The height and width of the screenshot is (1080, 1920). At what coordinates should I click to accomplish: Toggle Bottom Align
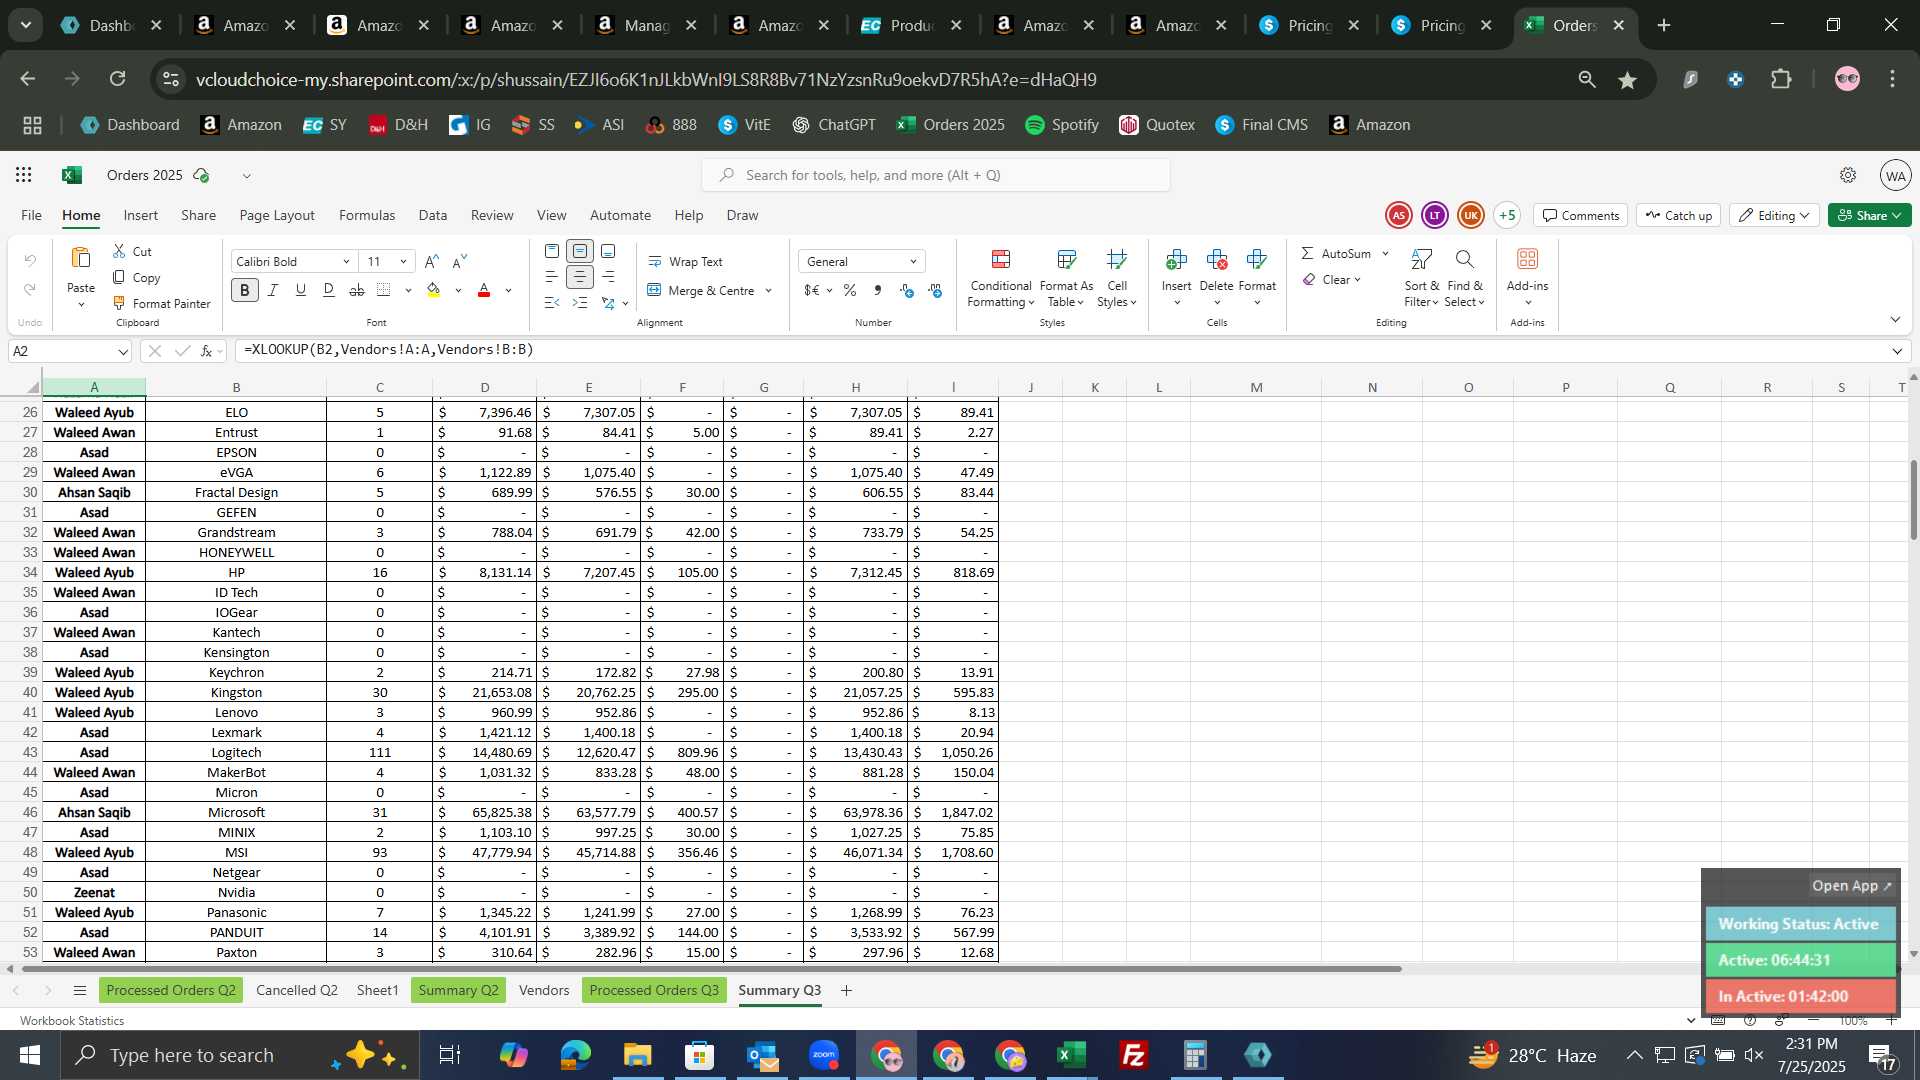click(608, 251)
